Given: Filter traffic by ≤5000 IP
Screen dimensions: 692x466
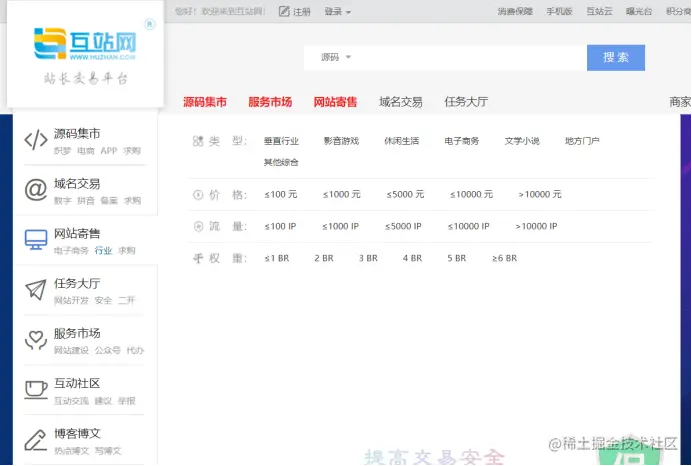Looking at the screenshot, I should pyautogui.click(x=403, y=226).
